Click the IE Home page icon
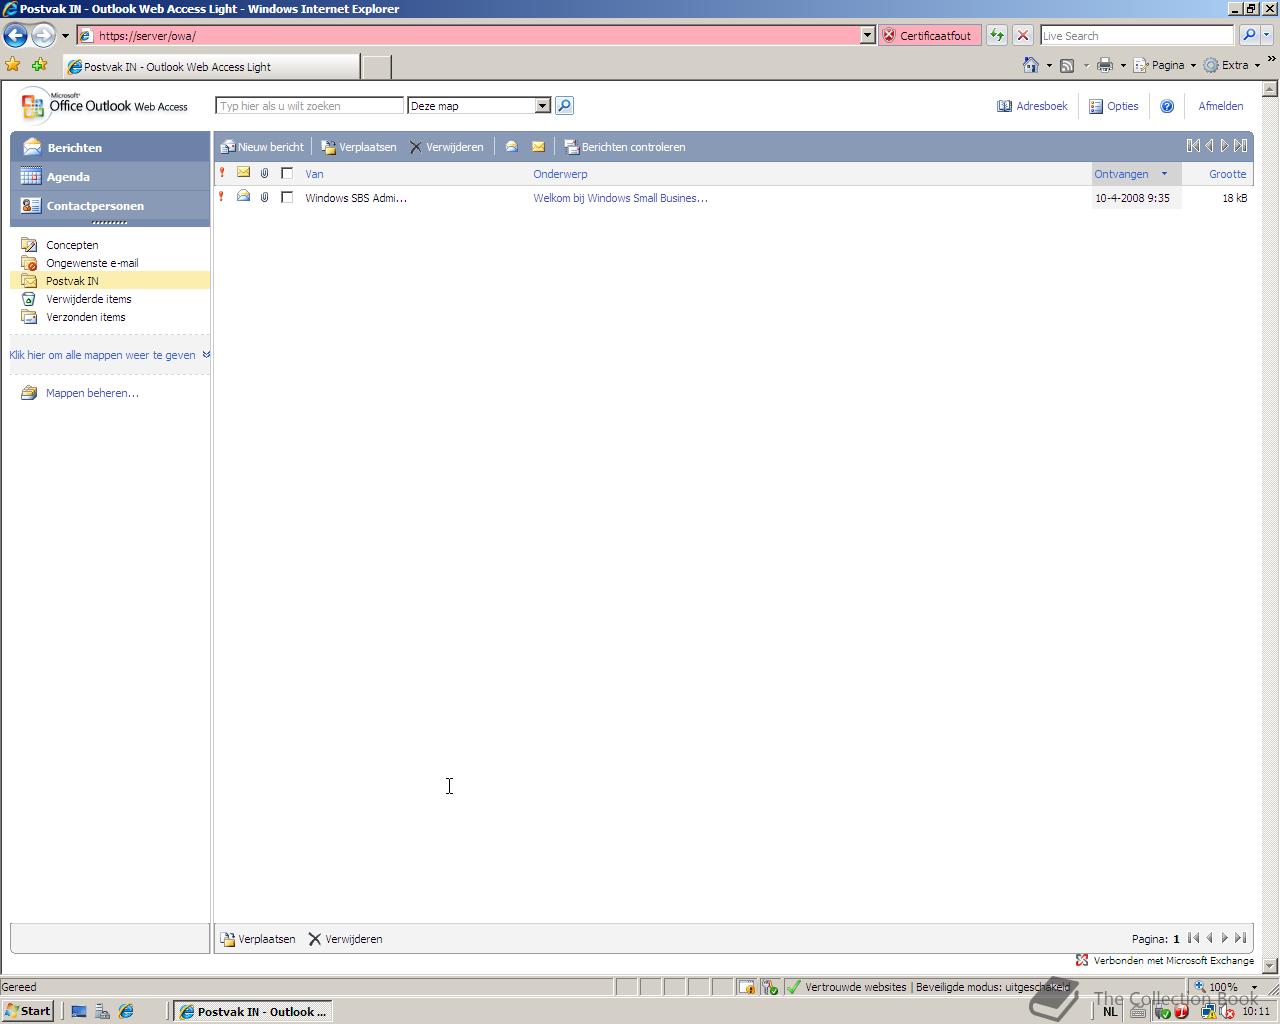The image size is (1280, 1024). coord(1031,65)
